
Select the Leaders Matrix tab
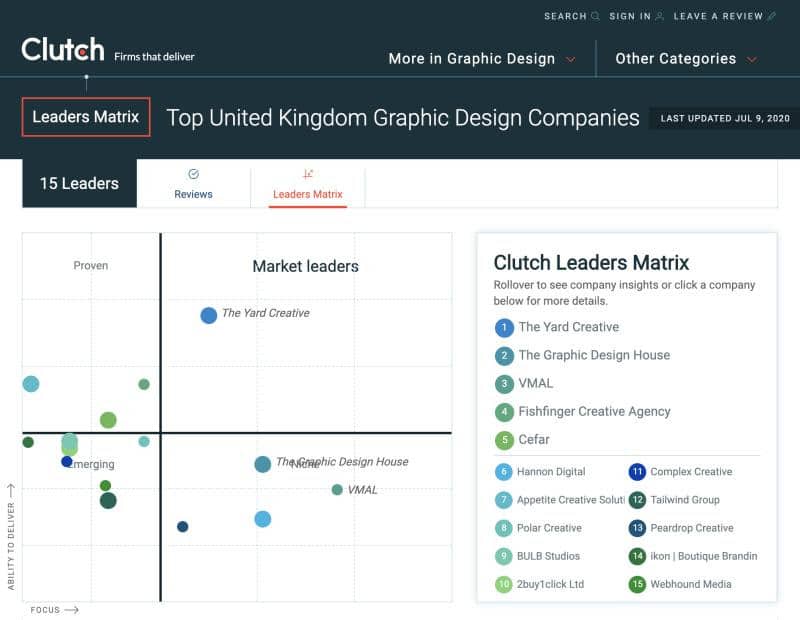pyautogui.click(x=308, y=184)
